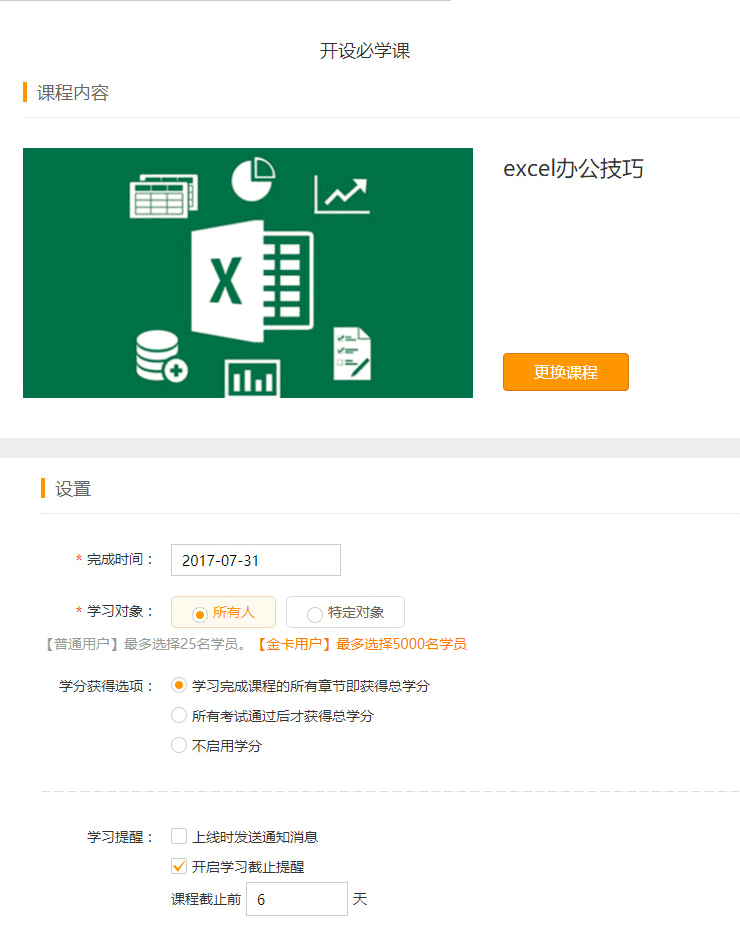Image resolution: width=740 pixels, height=930 pixels.
Task: Click the 金卡用户 最多选择5000名学员 notice
Action: [x=361, y=644]
